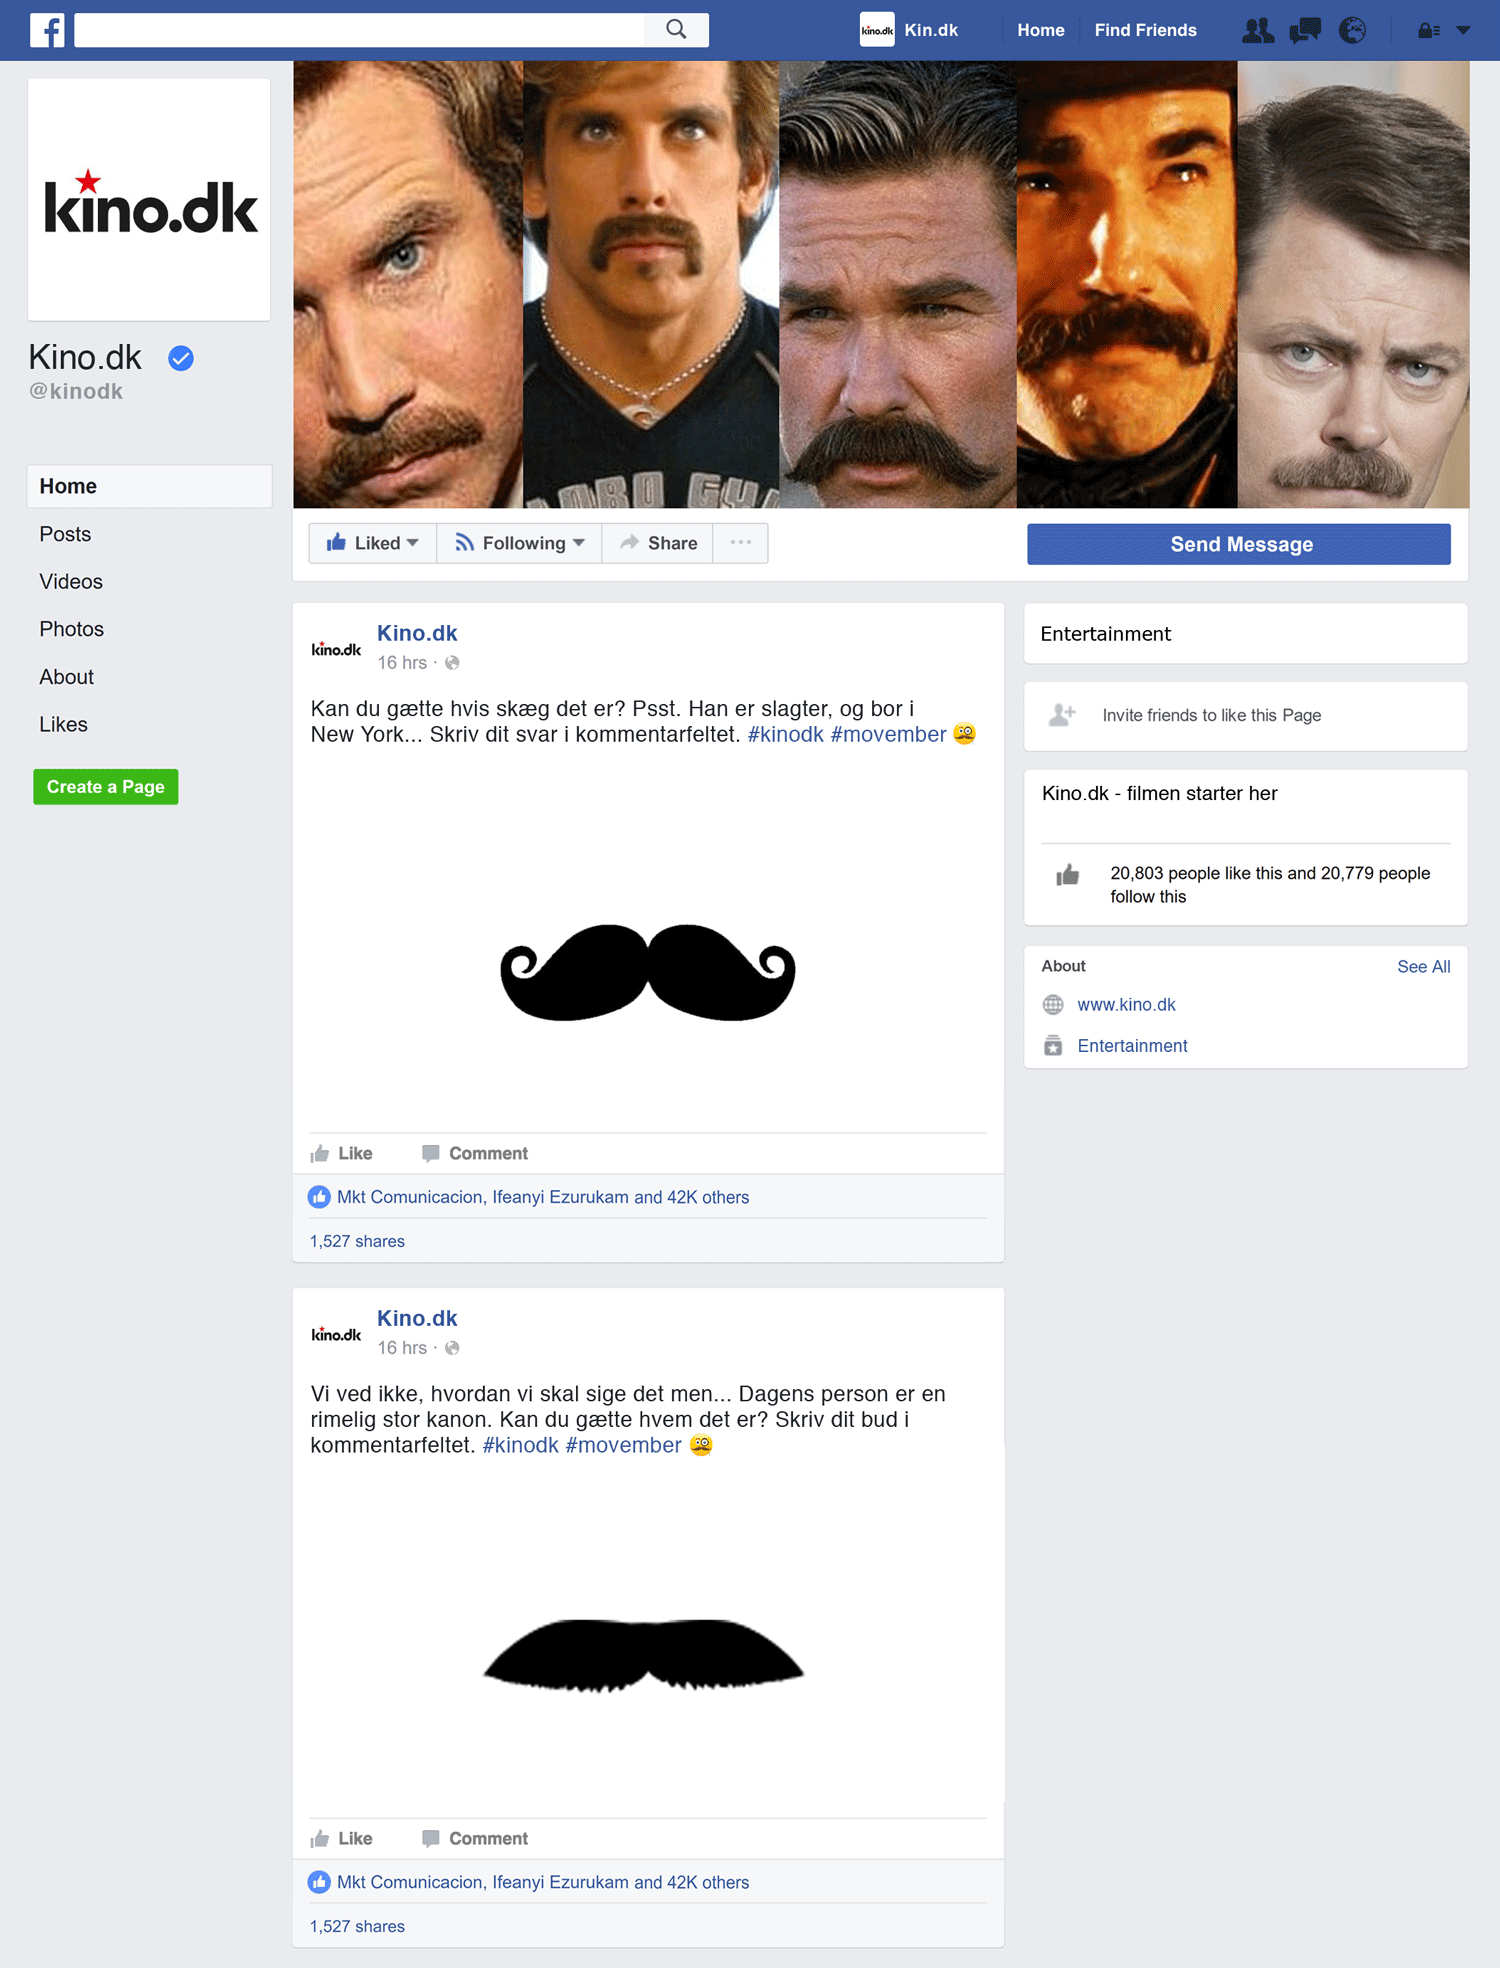Viewport: 1500px width, 1968px height.
Task: Open About in the sidebar
Action: [67, 677]
